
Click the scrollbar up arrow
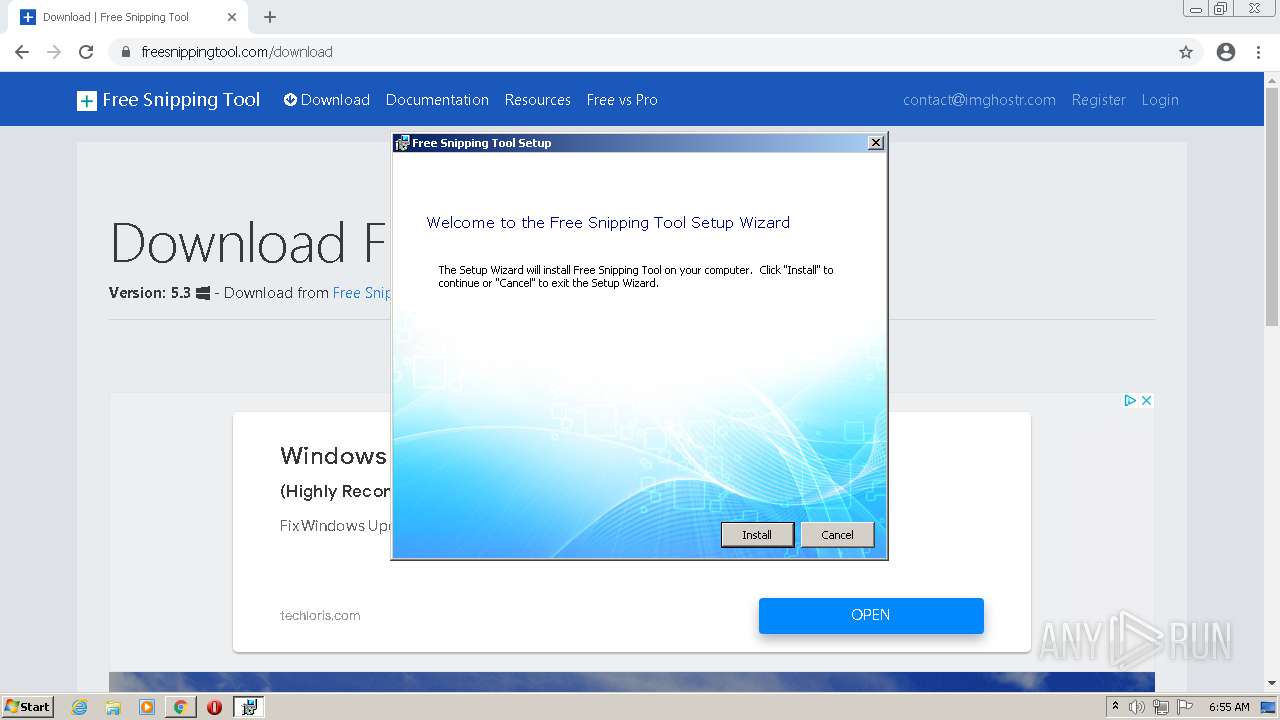1272,80
